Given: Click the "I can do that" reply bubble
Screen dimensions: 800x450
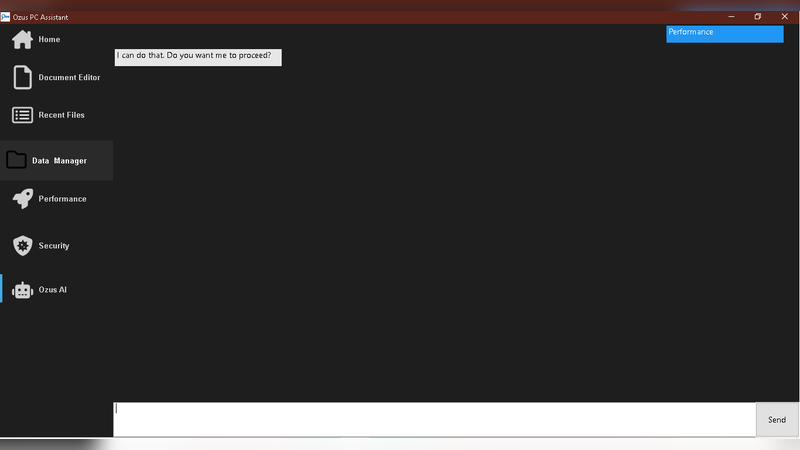Looking at the screenshot, I should 197,57.
